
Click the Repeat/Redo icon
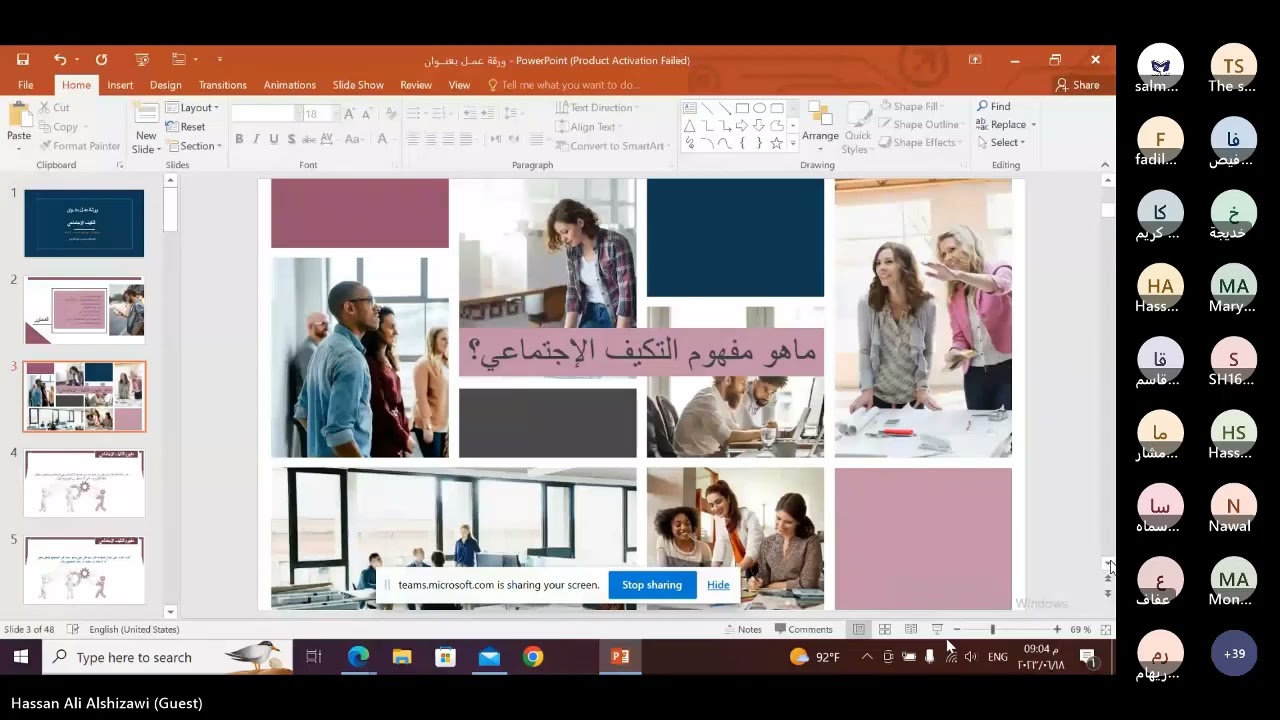coord(101,60)
